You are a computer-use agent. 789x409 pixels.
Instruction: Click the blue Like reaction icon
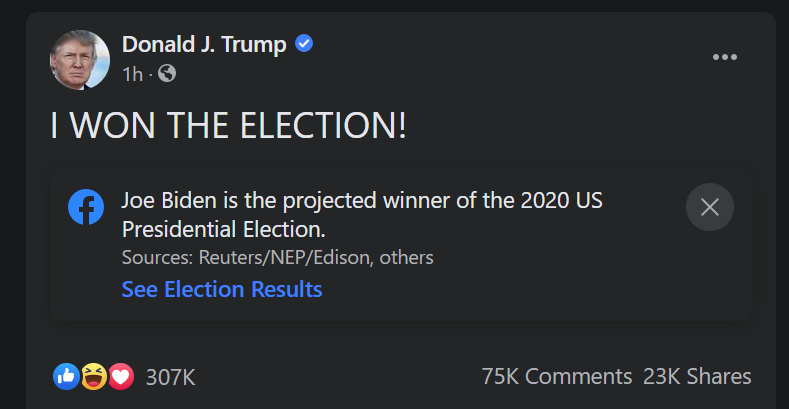point(66,376)
